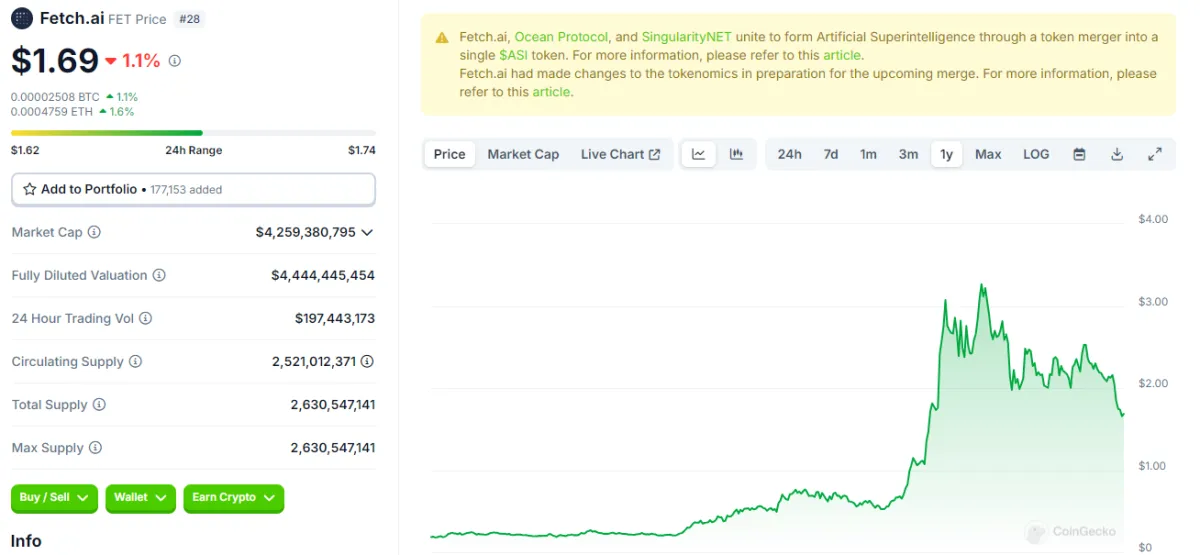Click the $3.00 axis label

point(1153,301)
